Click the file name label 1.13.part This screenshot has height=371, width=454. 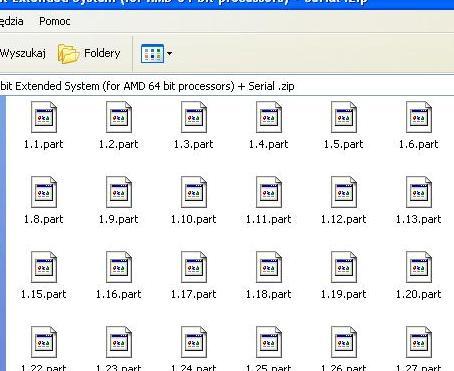coord(419,219)
